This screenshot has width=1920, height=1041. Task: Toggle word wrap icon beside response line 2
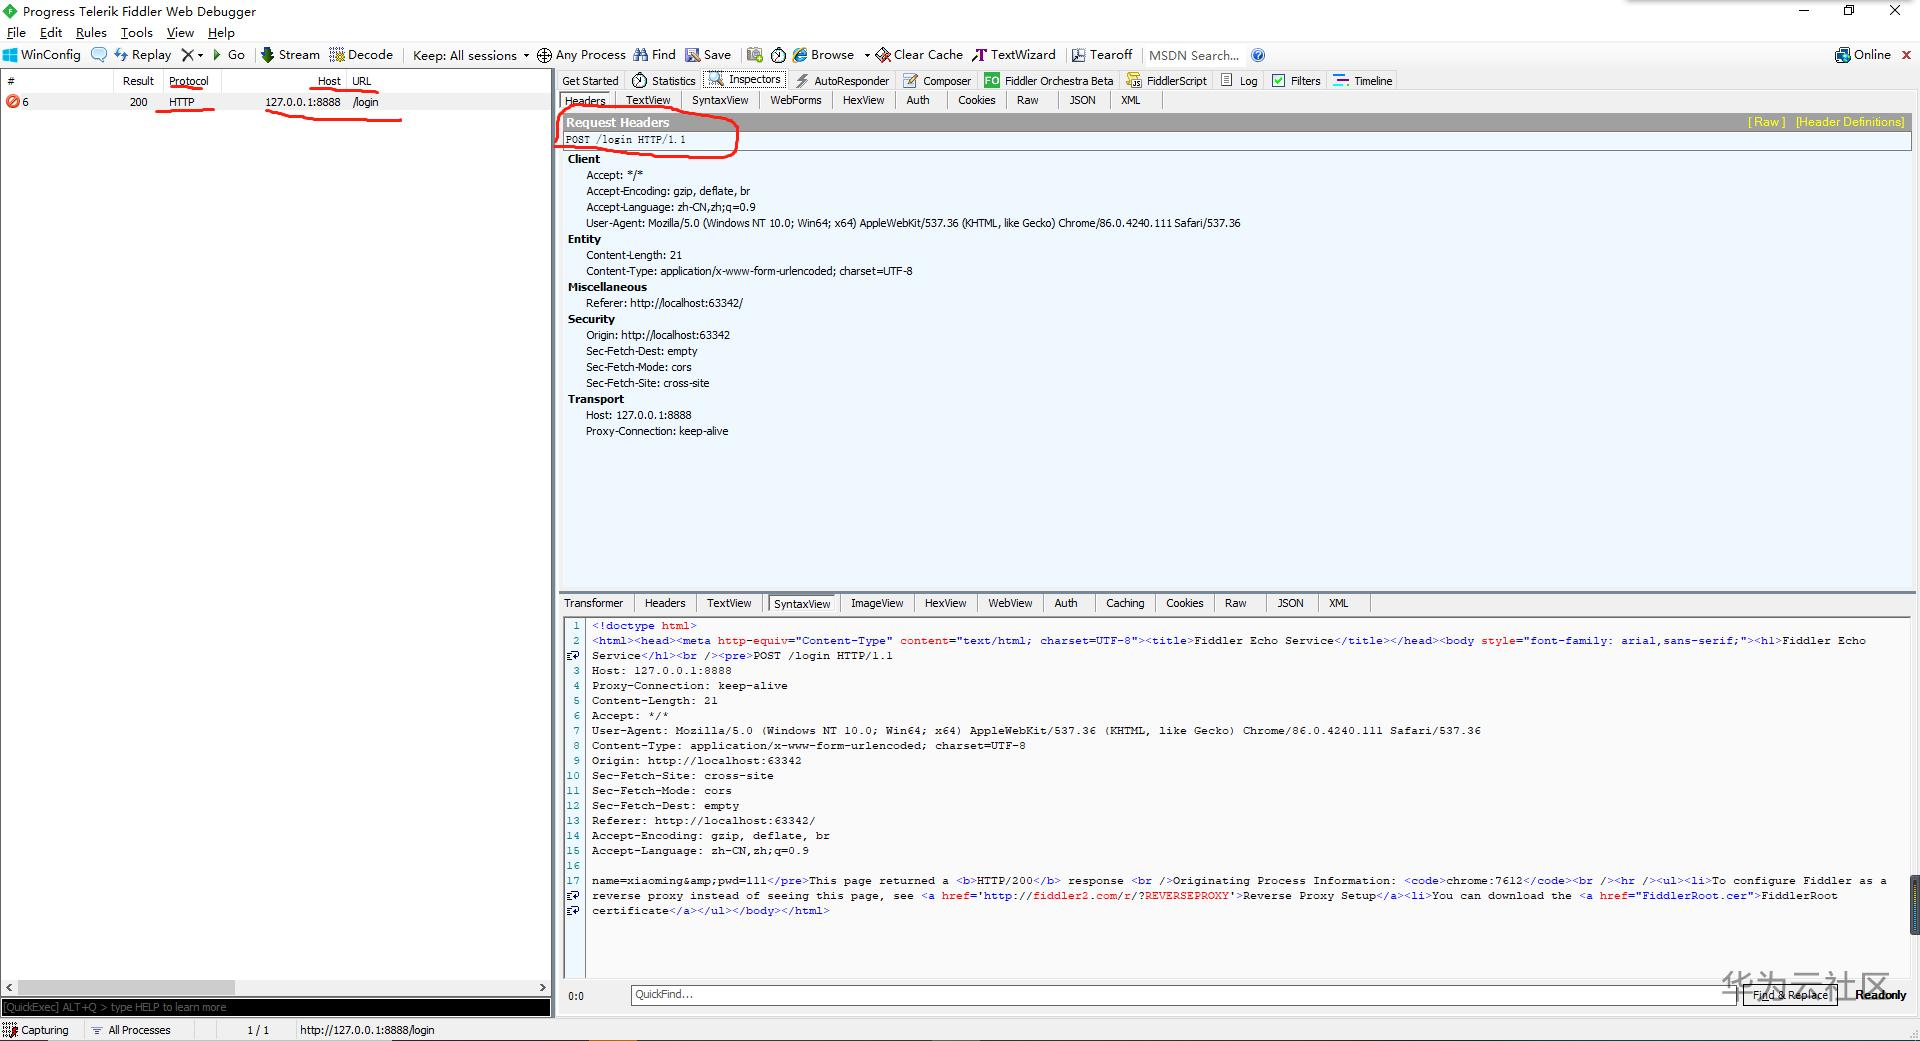pos(574,656)
